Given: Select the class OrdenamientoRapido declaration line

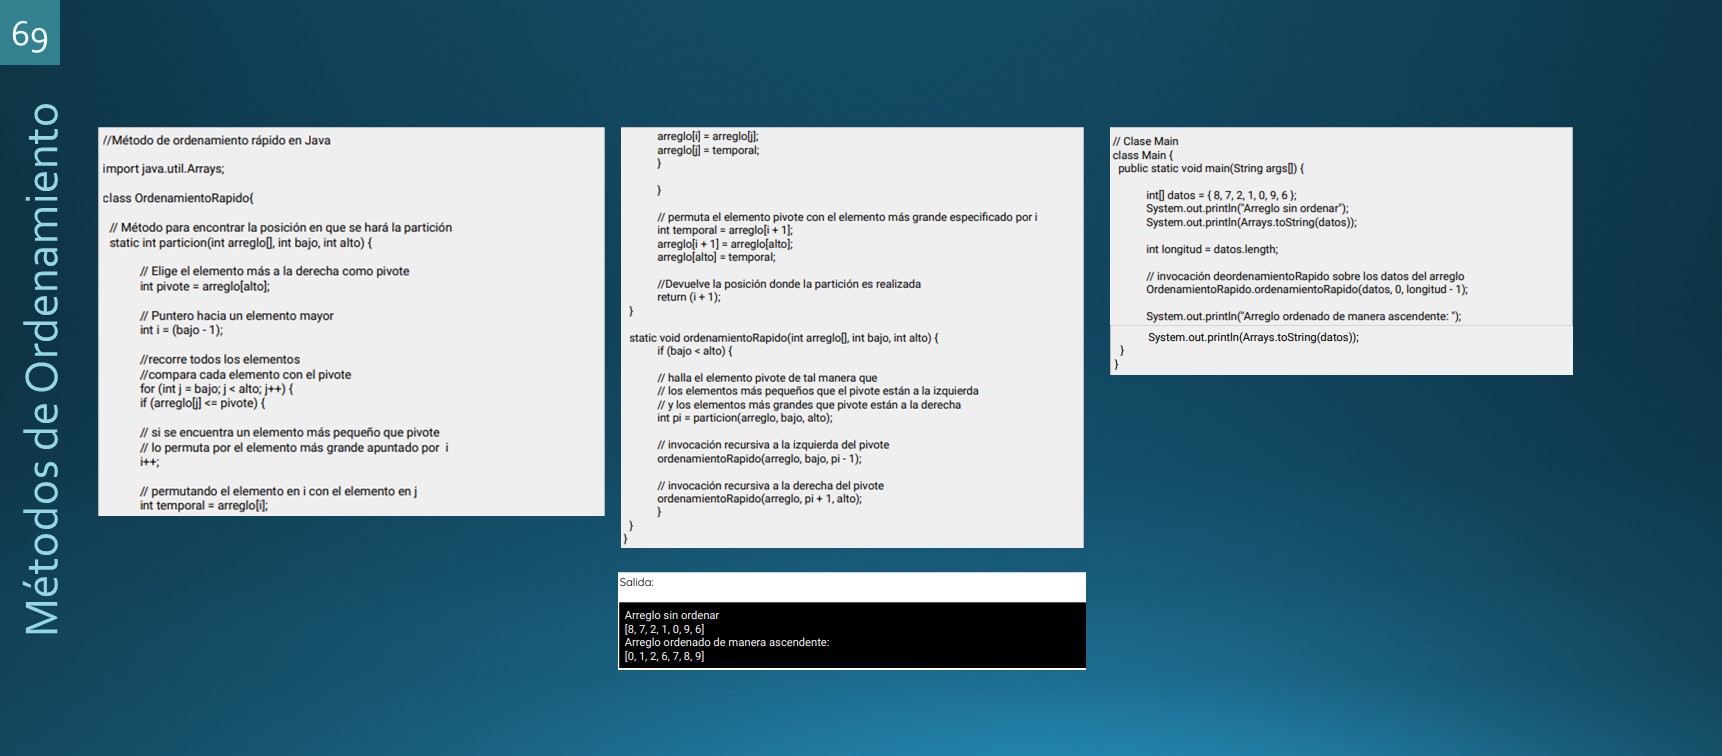Looking at the screenshot, I should pos(178,198).
